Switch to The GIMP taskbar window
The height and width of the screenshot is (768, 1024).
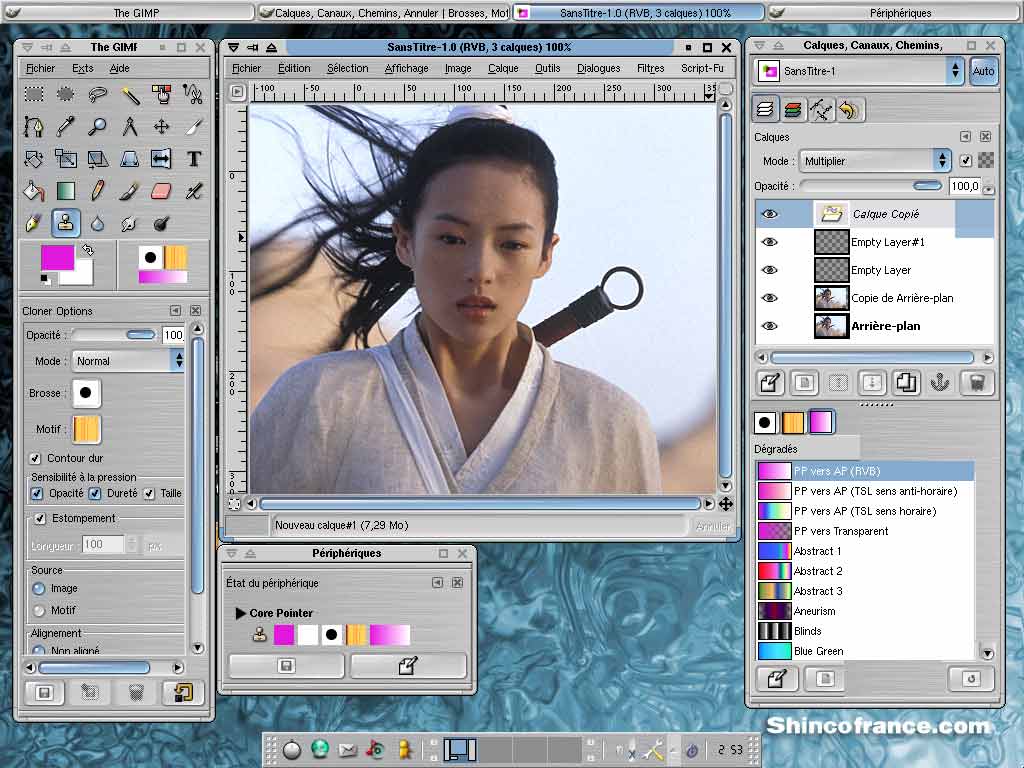(x=128, y=12)
